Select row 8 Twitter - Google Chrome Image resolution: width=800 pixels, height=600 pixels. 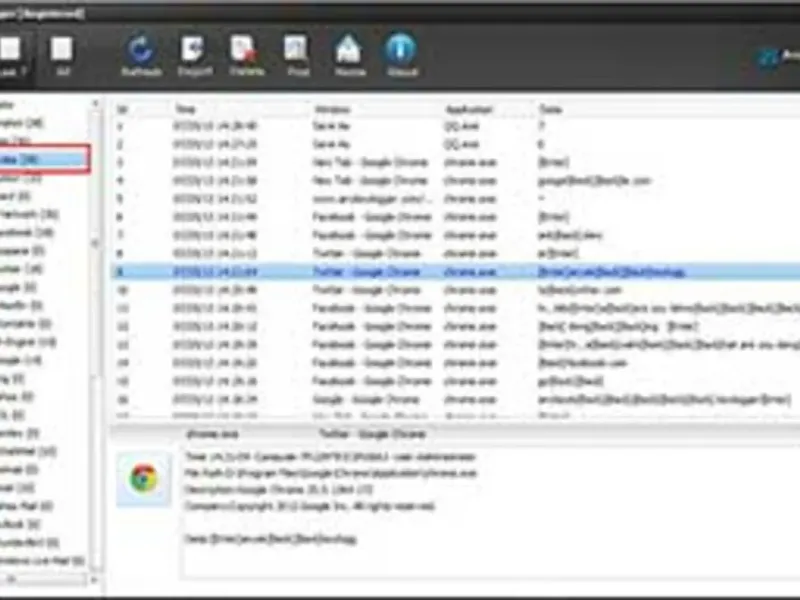(456, 254)
